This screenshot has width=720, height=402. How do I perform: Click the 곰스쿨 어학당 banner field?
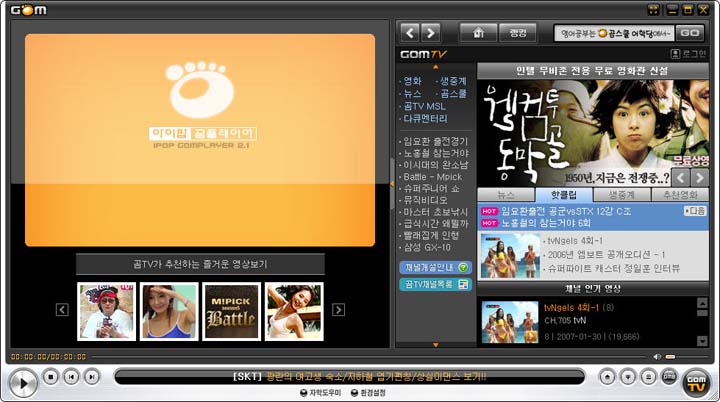[x=614, y=33]
